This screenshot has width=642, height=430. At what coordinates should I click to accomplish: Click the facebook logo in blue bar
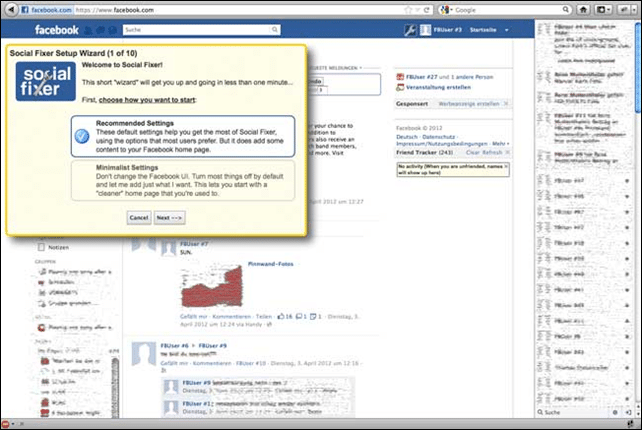tap(57, 30)
